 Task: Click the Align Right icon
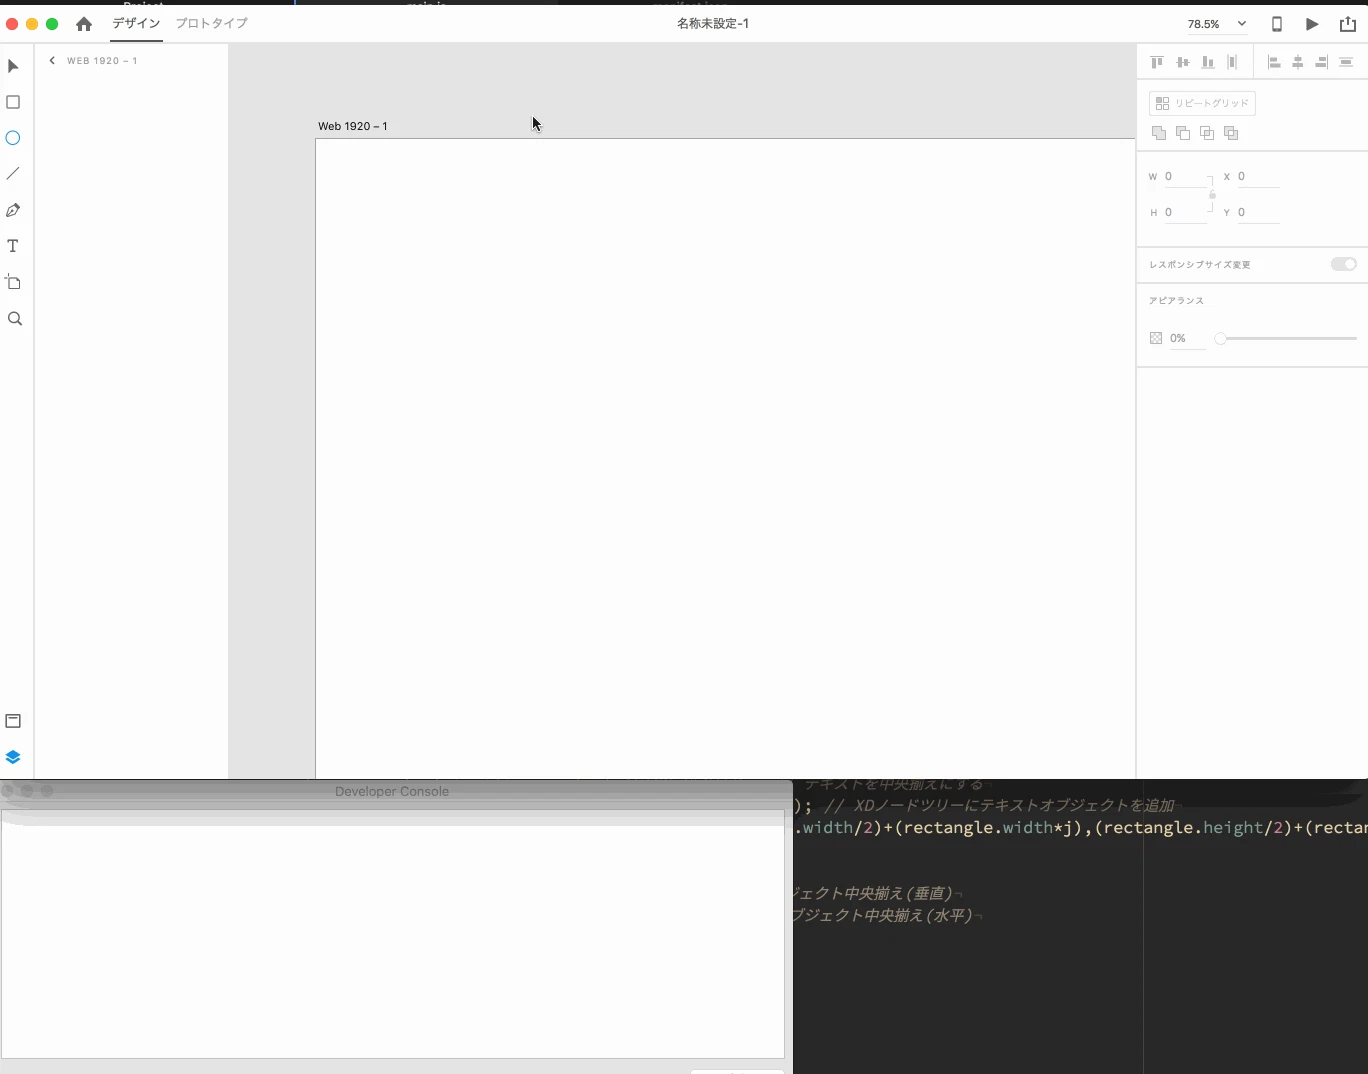coord(1321,62)
